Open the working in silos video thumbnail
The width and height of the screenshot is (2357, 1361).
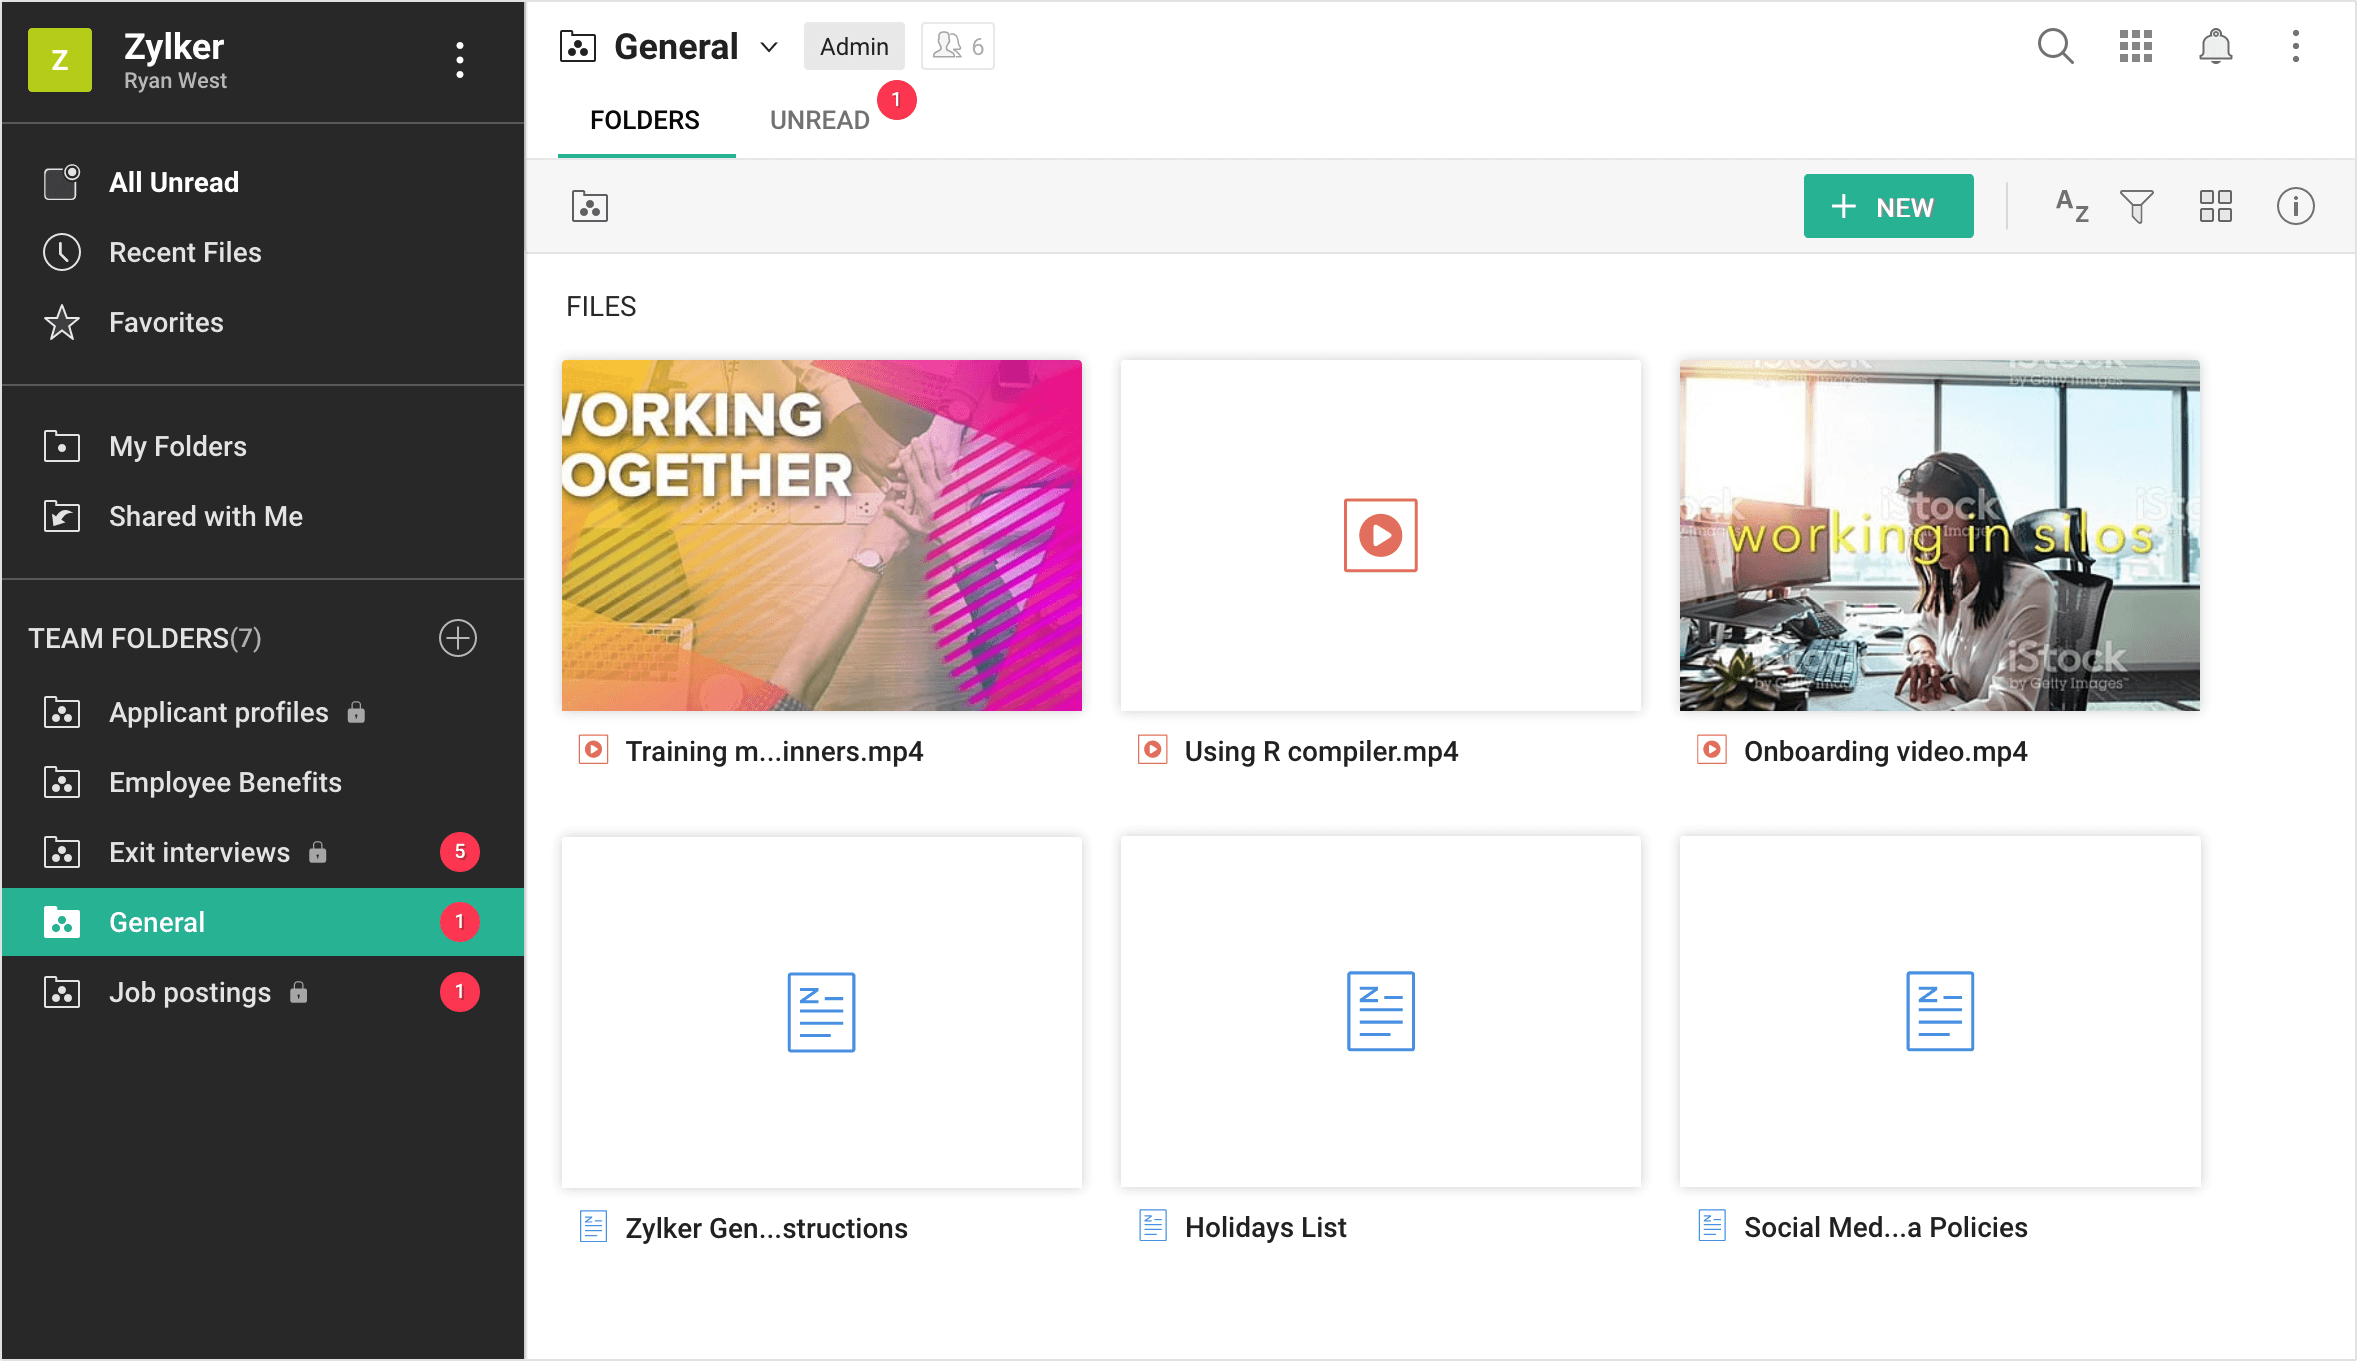[x=1939, y=535]
